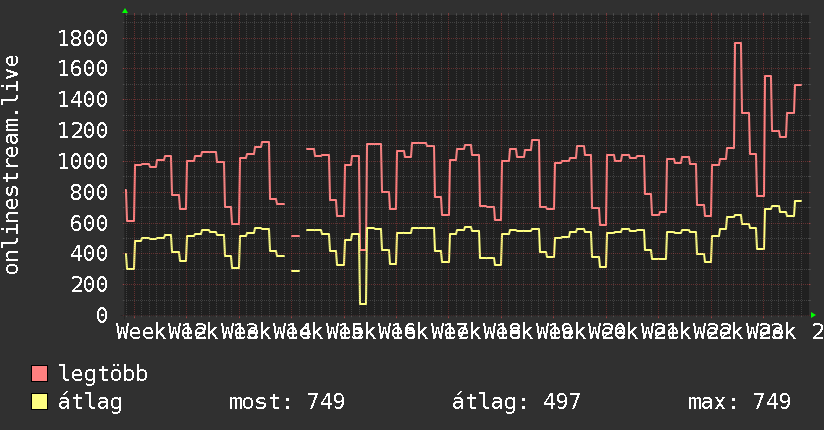
Task: Click the yellow átlag color swatch
Action: [x=39, y=402]
